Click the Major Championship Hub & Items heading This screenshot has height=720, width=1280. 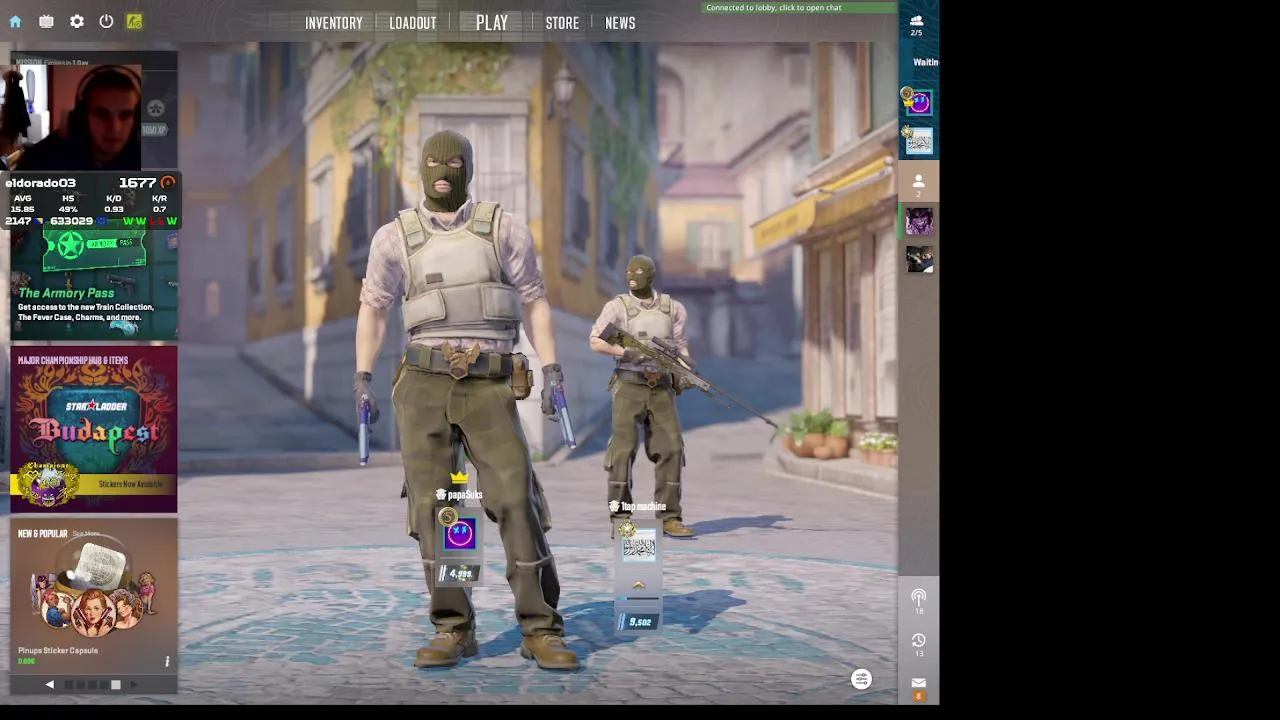click(73, 361)
